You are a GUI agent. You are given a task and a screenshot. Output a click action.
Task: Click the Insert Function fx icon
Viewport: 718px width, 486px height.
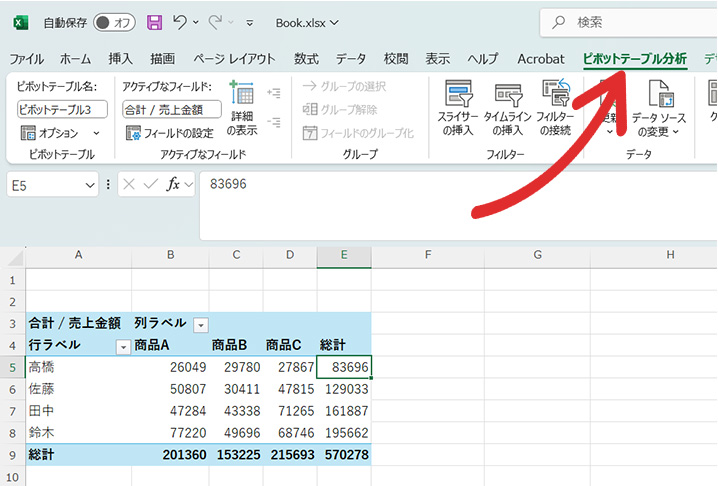(173, 184)
